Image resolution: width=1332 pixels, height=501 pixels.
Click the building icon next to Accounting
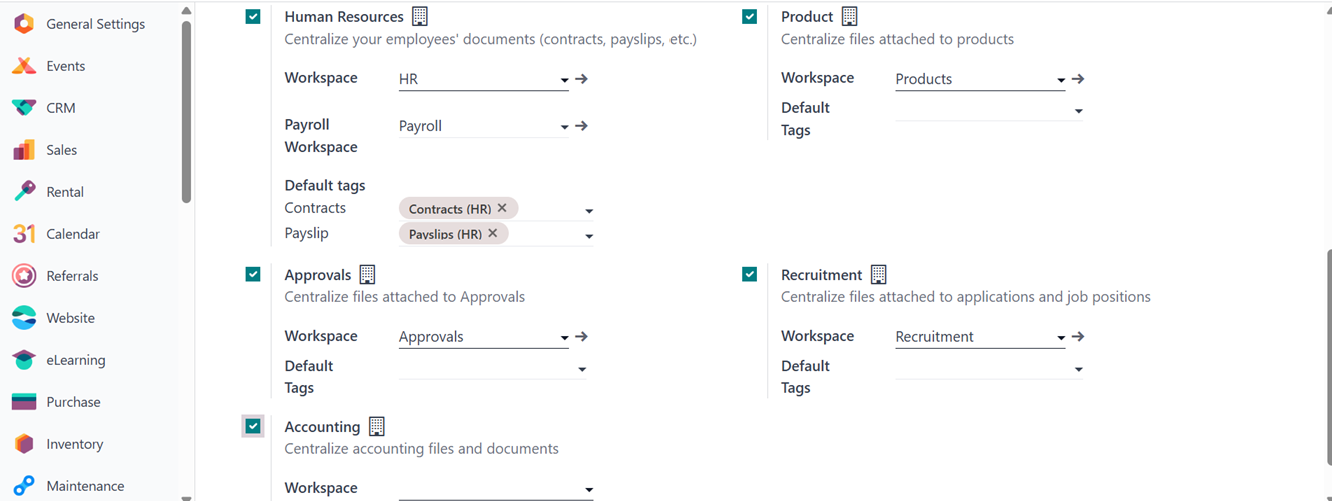click(376, 427)
